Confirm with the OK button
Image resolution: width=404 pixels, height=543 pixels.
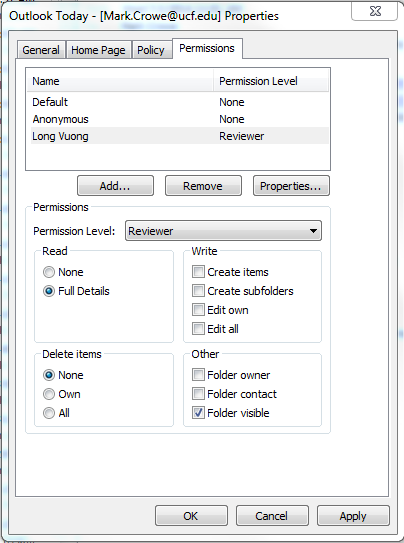191,516
